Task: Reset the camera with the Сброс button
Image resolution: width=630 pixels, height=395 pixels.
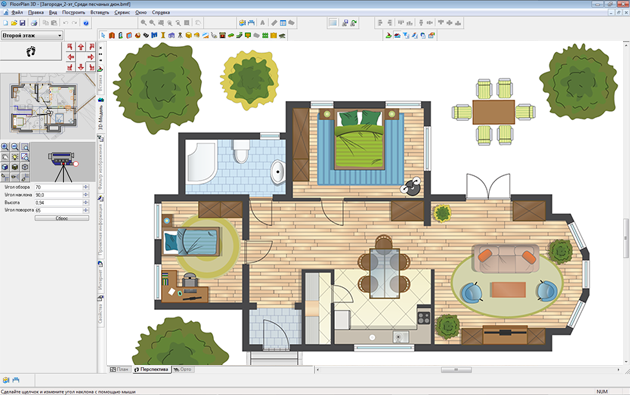Action: [61, 218]
